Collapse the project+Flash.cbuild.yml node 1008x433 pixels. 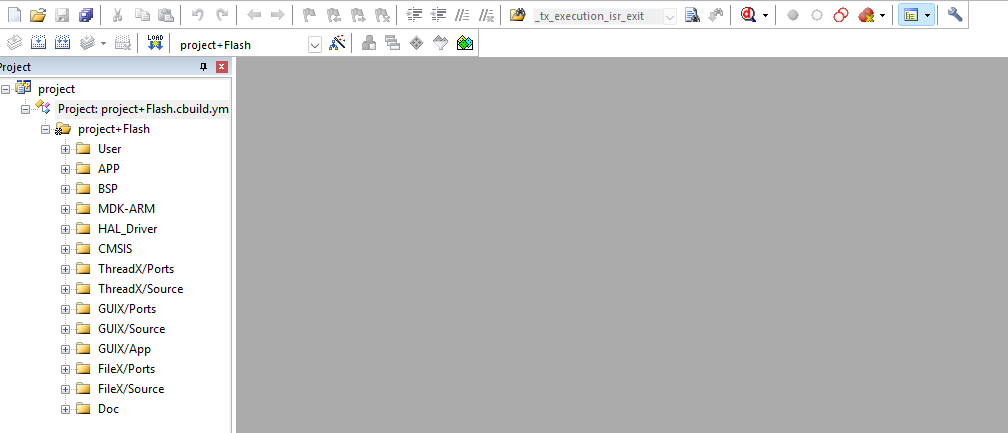26,109
